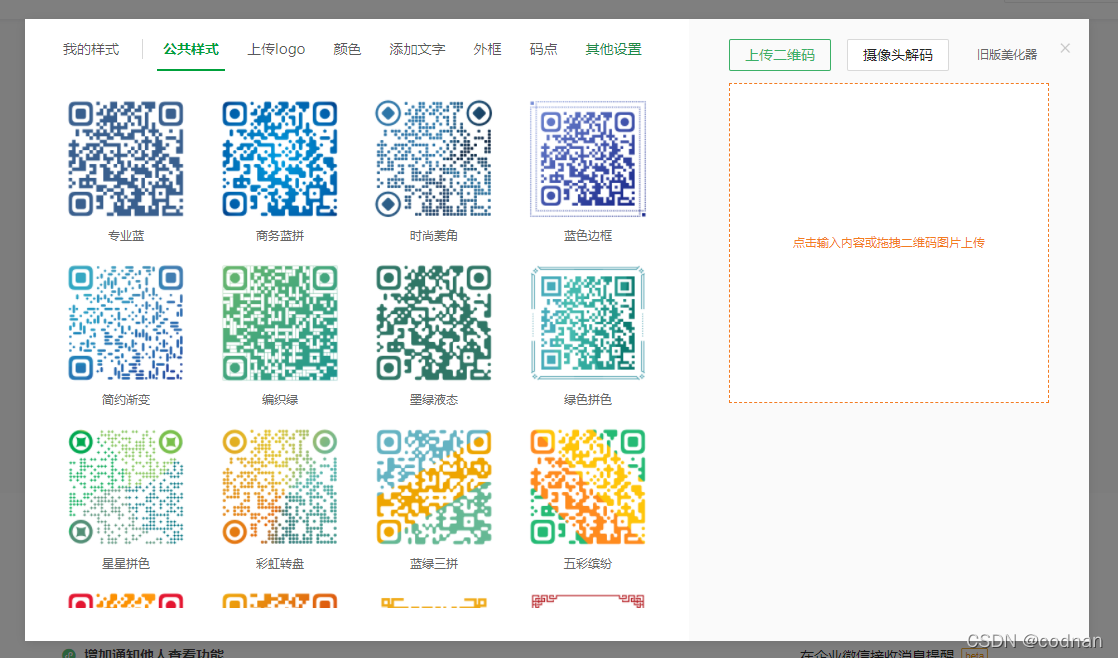Click the 蓝色边框 style label
This screenshot has height=658, width=1118.
pyautogui.click(x=588, y=235)
